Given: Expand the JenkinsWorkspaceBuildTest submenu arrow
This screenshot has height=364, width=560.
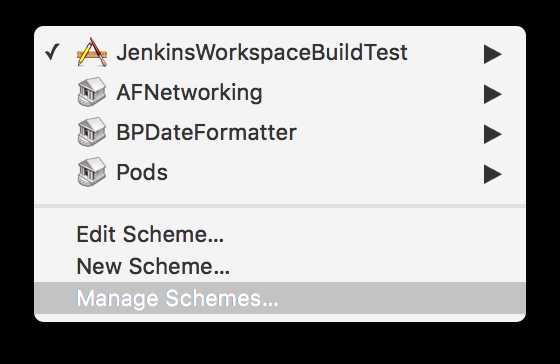Looking at the screenshot, I should tap(493, 54).
